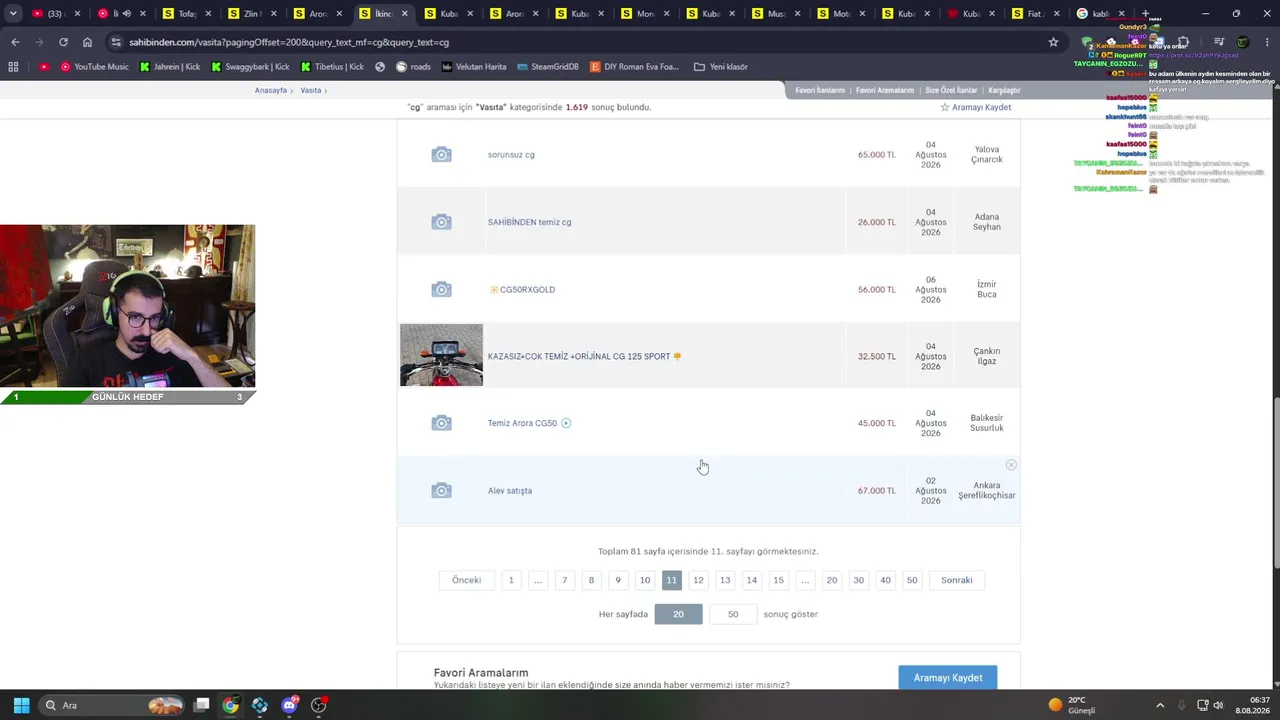Viewport: 1280px width, 720px height.
Task: Click the 65.000 TL price
Action: (876, 155)
